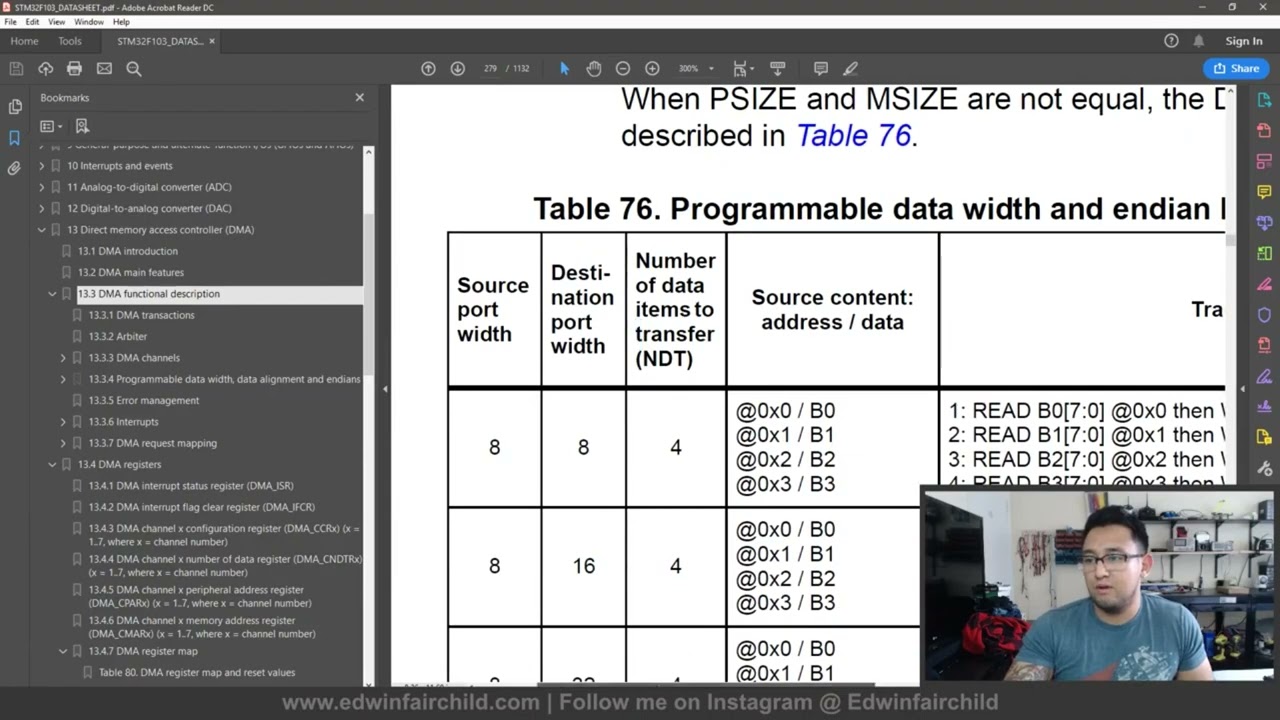Go to next page arrow
Screen dimensions: 1280x720
457,68
